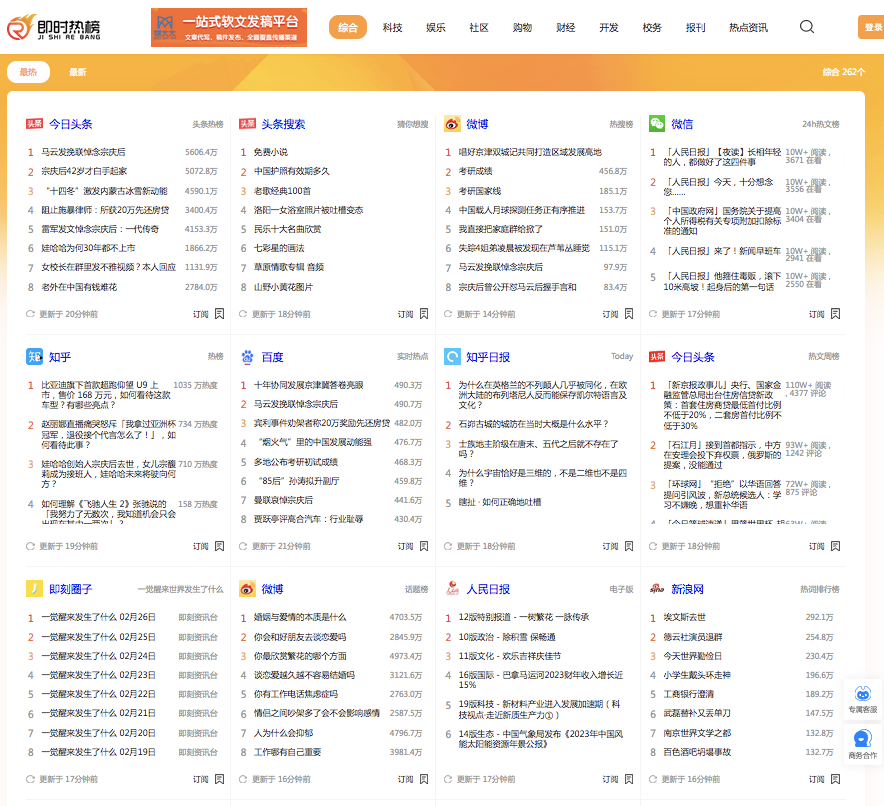884x806 pixels.
Task: Bookmark icon on 百度 card
Action: click(424, 546)
